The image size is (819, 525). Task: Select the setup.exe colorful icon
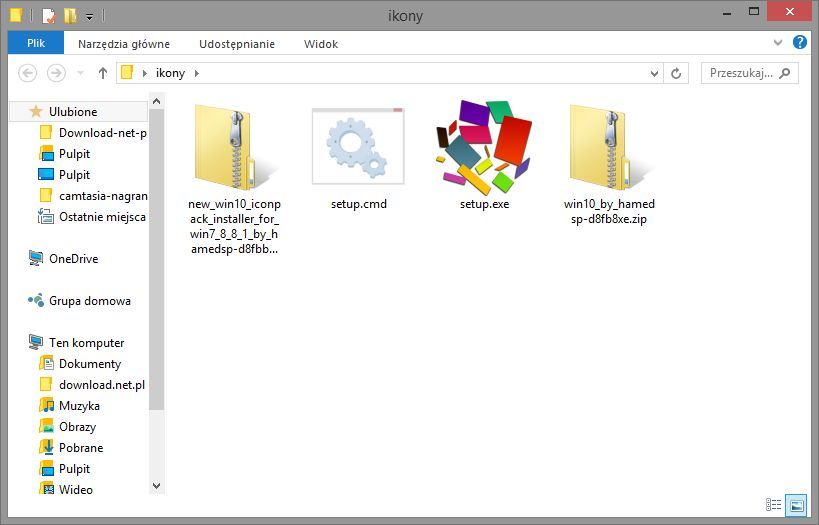[484, 147]
